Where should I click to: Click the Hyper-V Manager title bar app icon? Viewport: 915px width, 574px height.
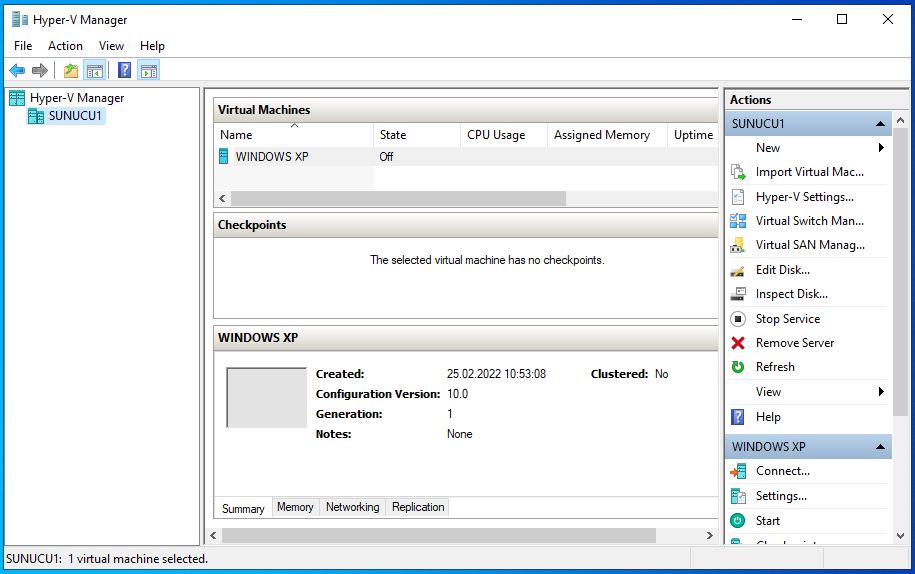(20, 19)
